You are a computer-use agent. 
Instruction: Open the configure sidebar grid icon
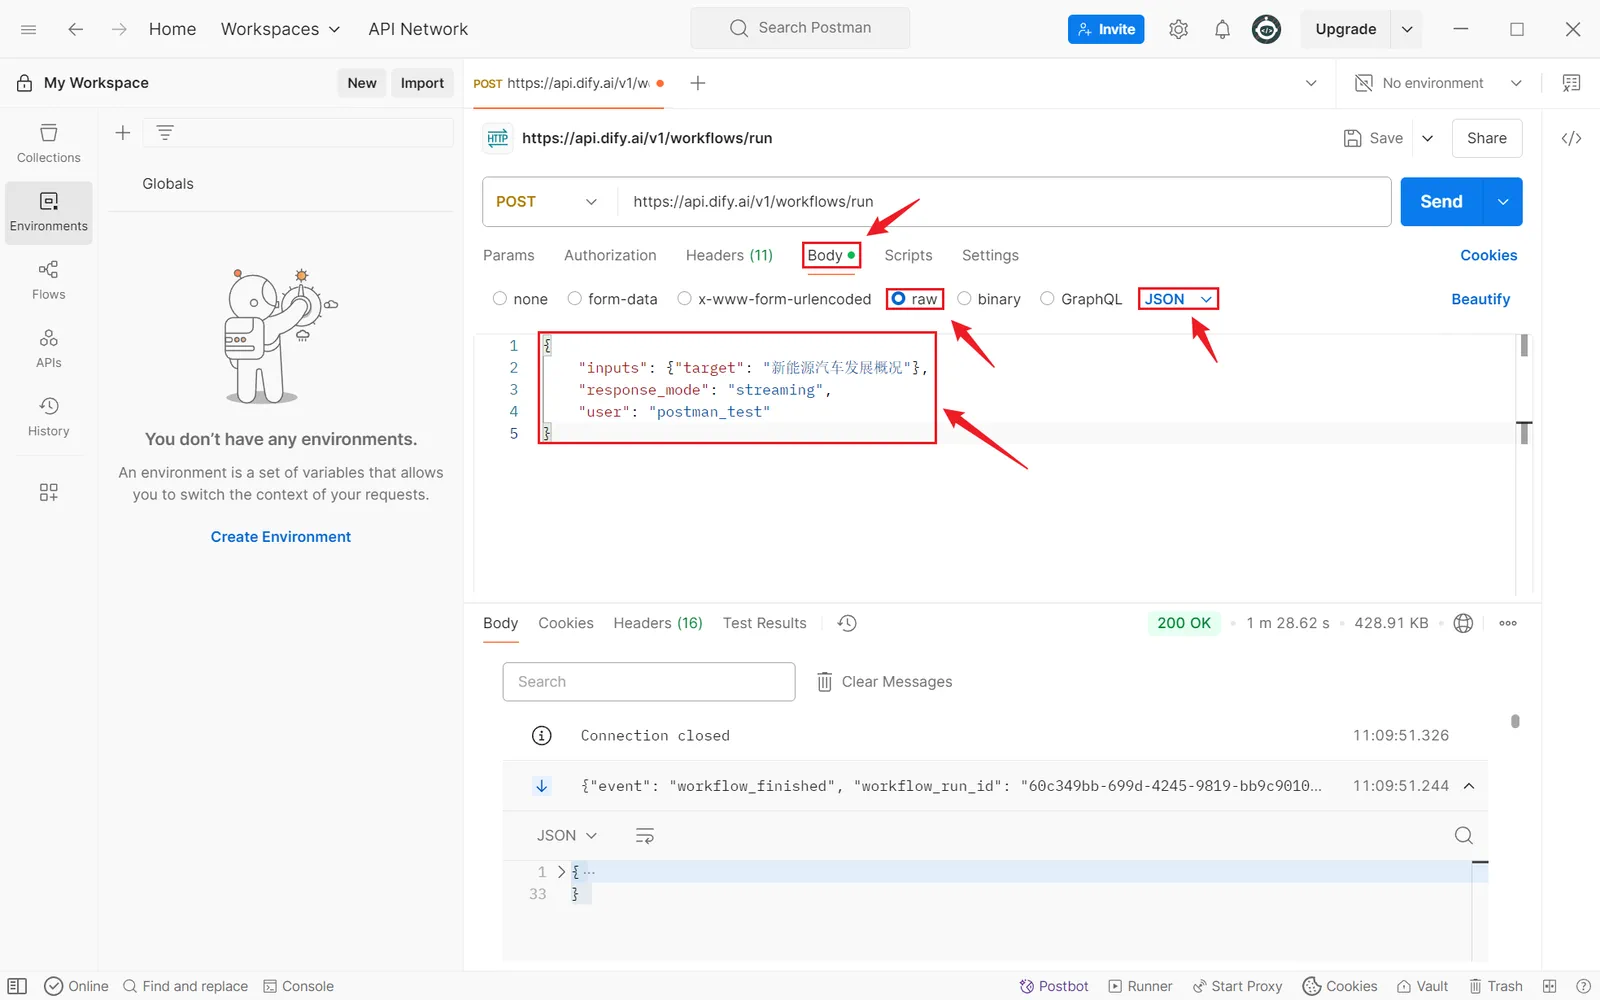pyautogui.click(x=49, y=492)
